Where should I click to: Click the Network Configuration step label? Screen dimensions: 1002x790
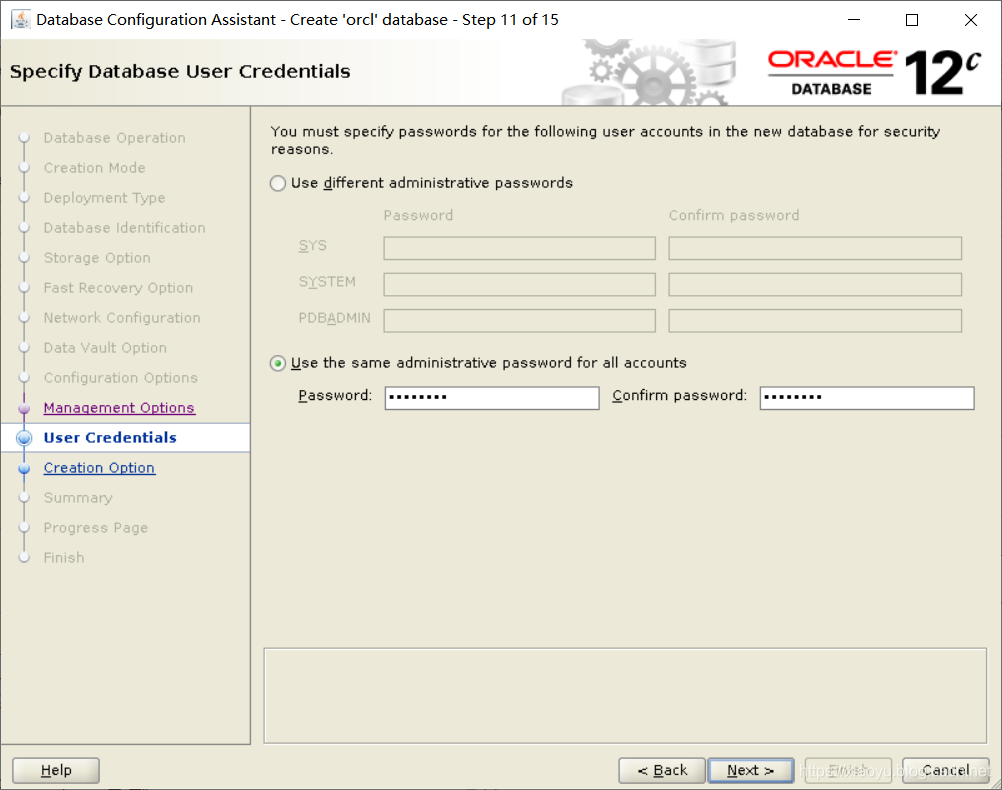pos(122,318)
